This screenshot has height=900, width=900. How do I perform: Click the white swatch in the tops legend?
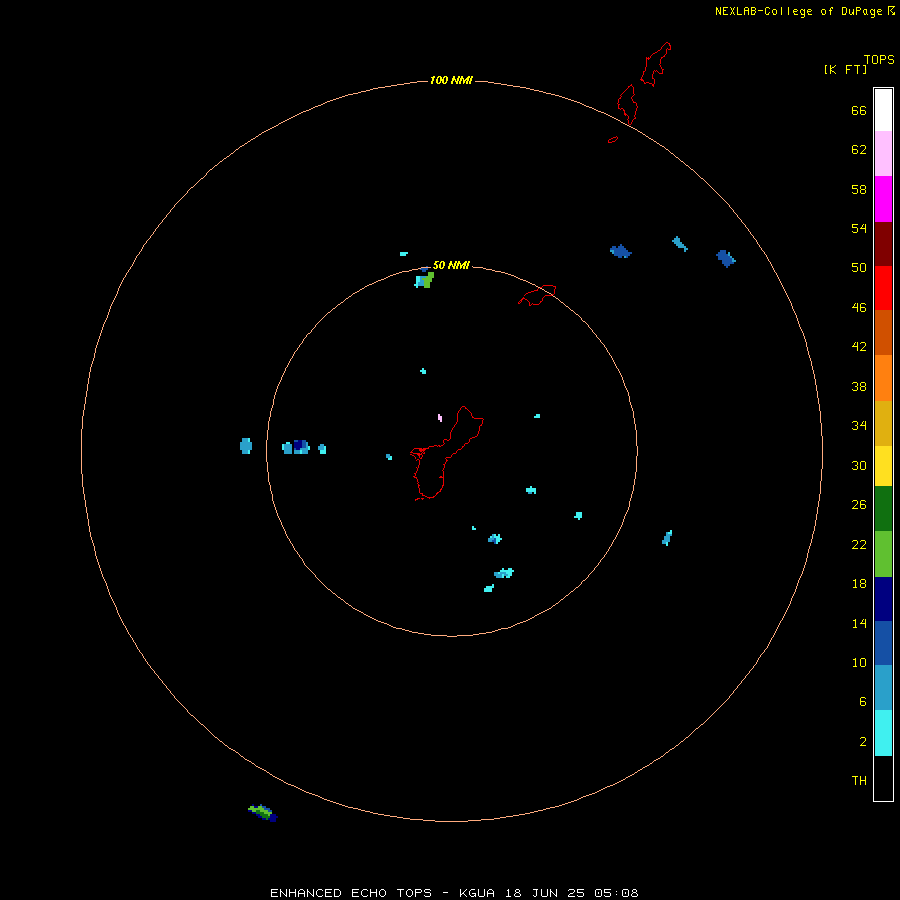coord(883,110)
